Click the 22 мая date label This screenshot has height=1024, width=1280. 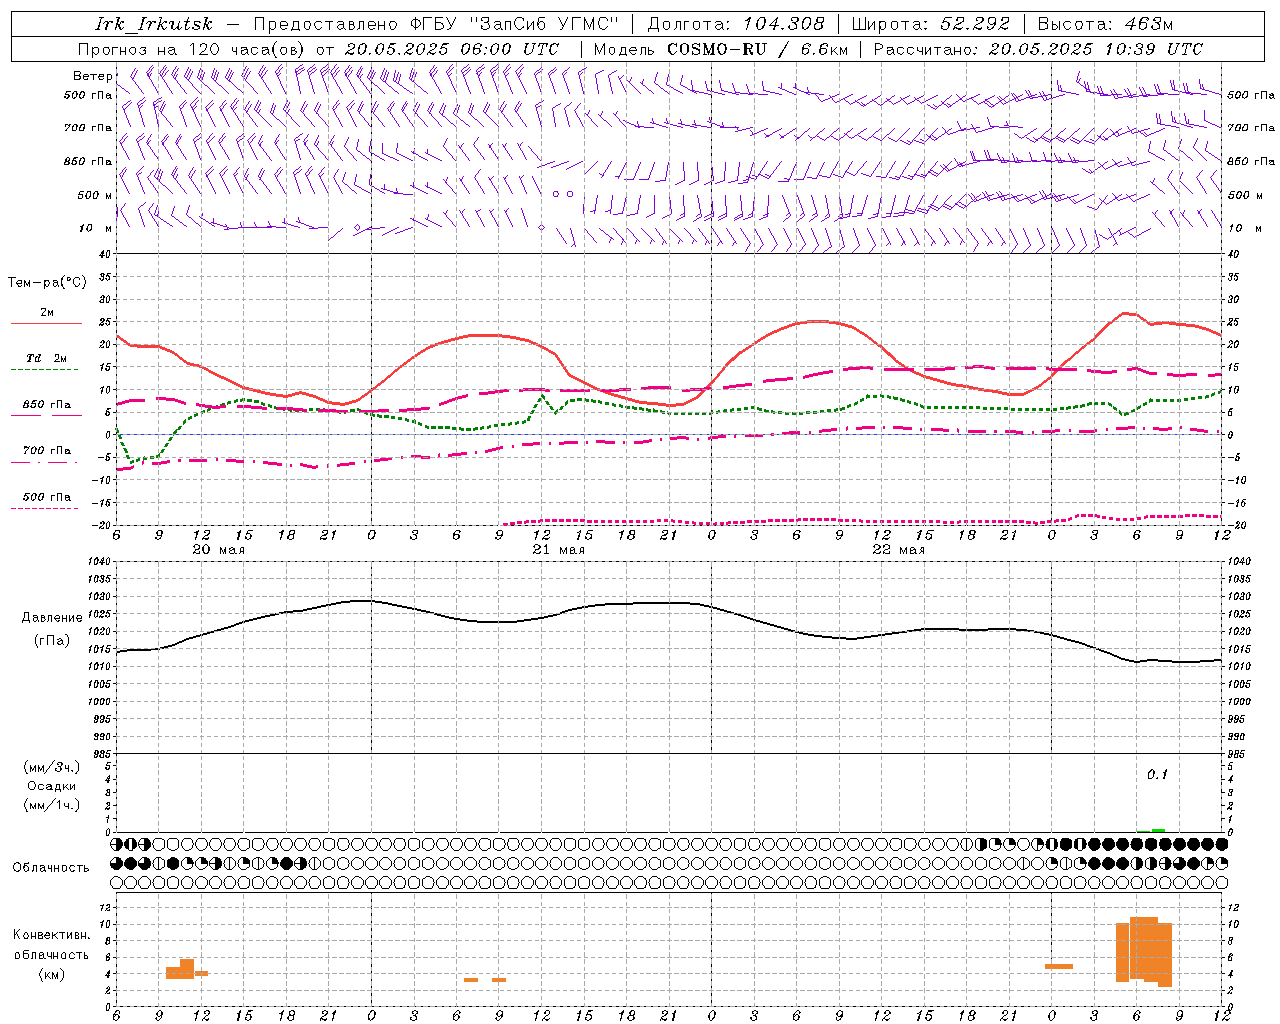(898, 550)
